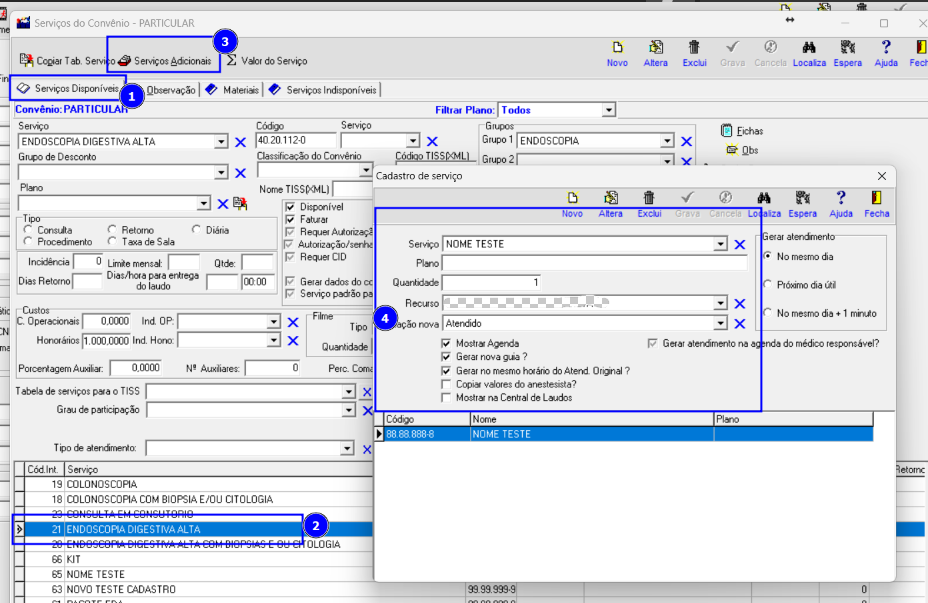The image size is (928, 603).
Task: Click Valor do Serviço button
Action: point(267,60)
